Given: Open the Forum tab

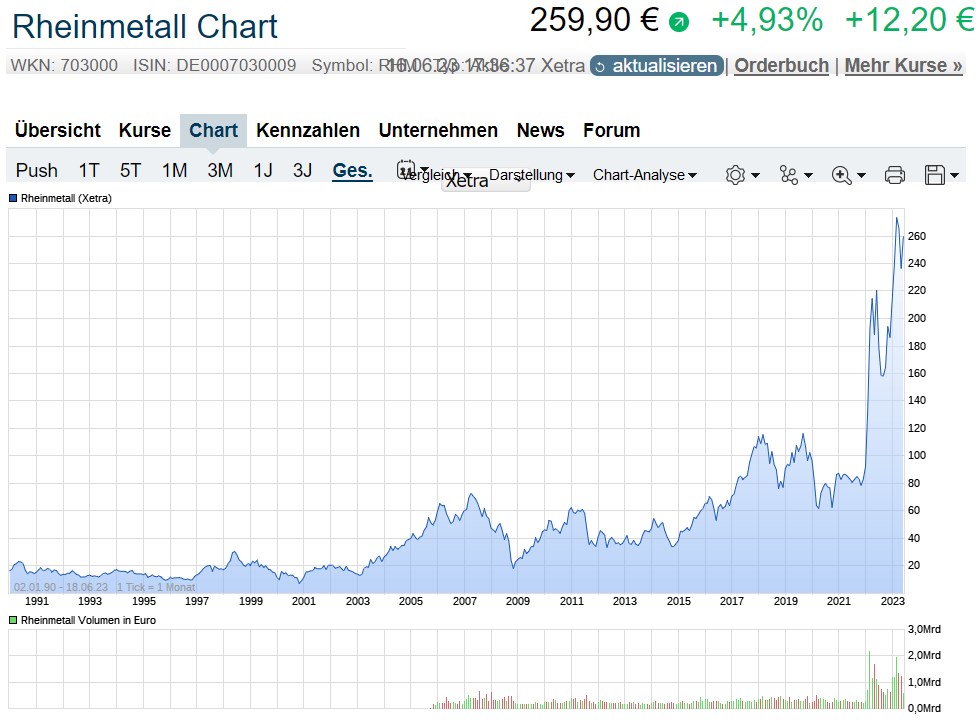Looking at the screenshot, I should coord(612,130).
